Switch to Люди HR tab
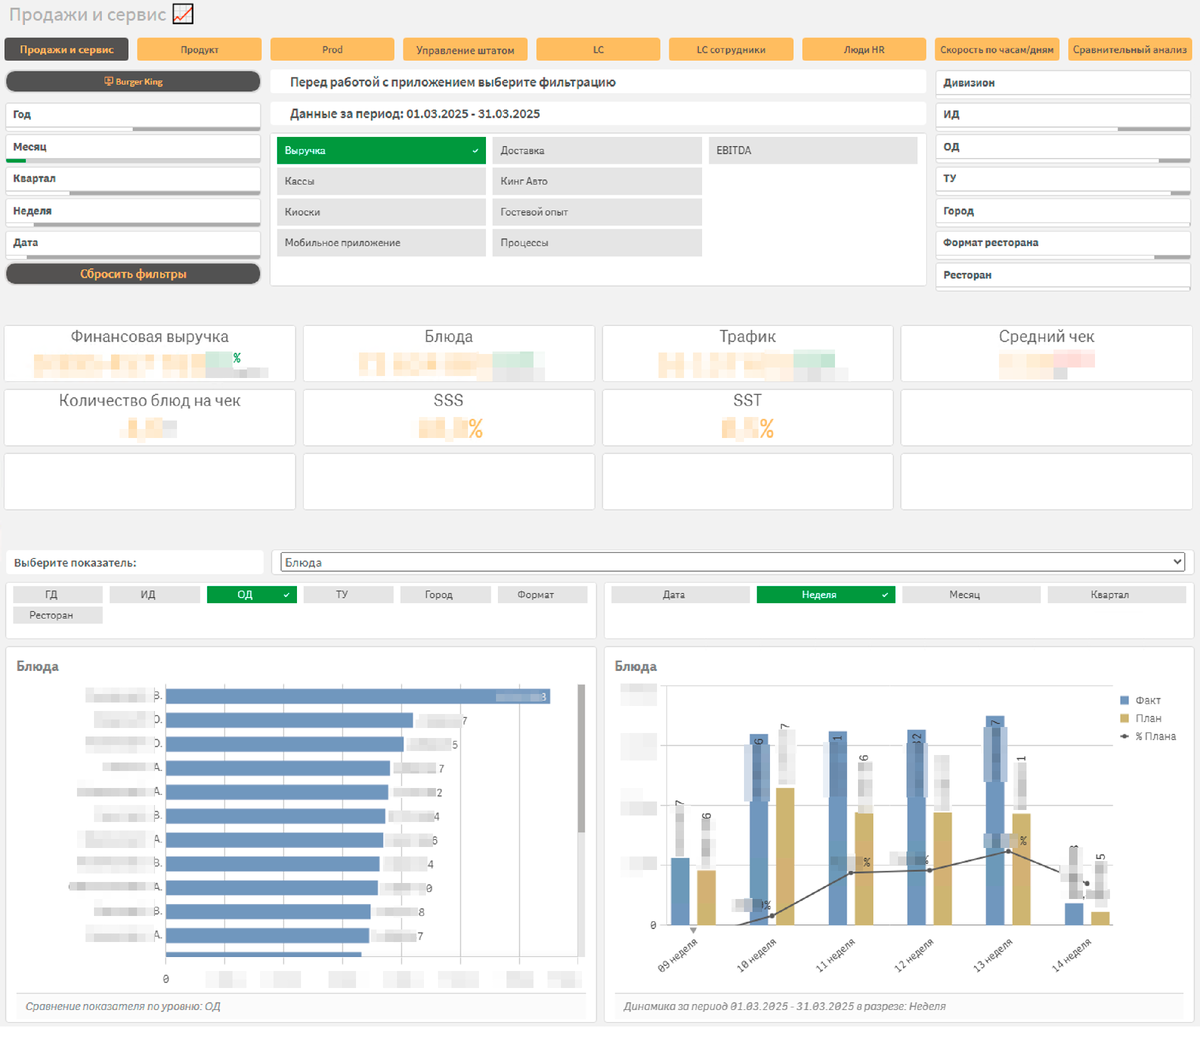Viewport: 1200px width, 1041px height. pyautogui.click(x=864, y=49)
